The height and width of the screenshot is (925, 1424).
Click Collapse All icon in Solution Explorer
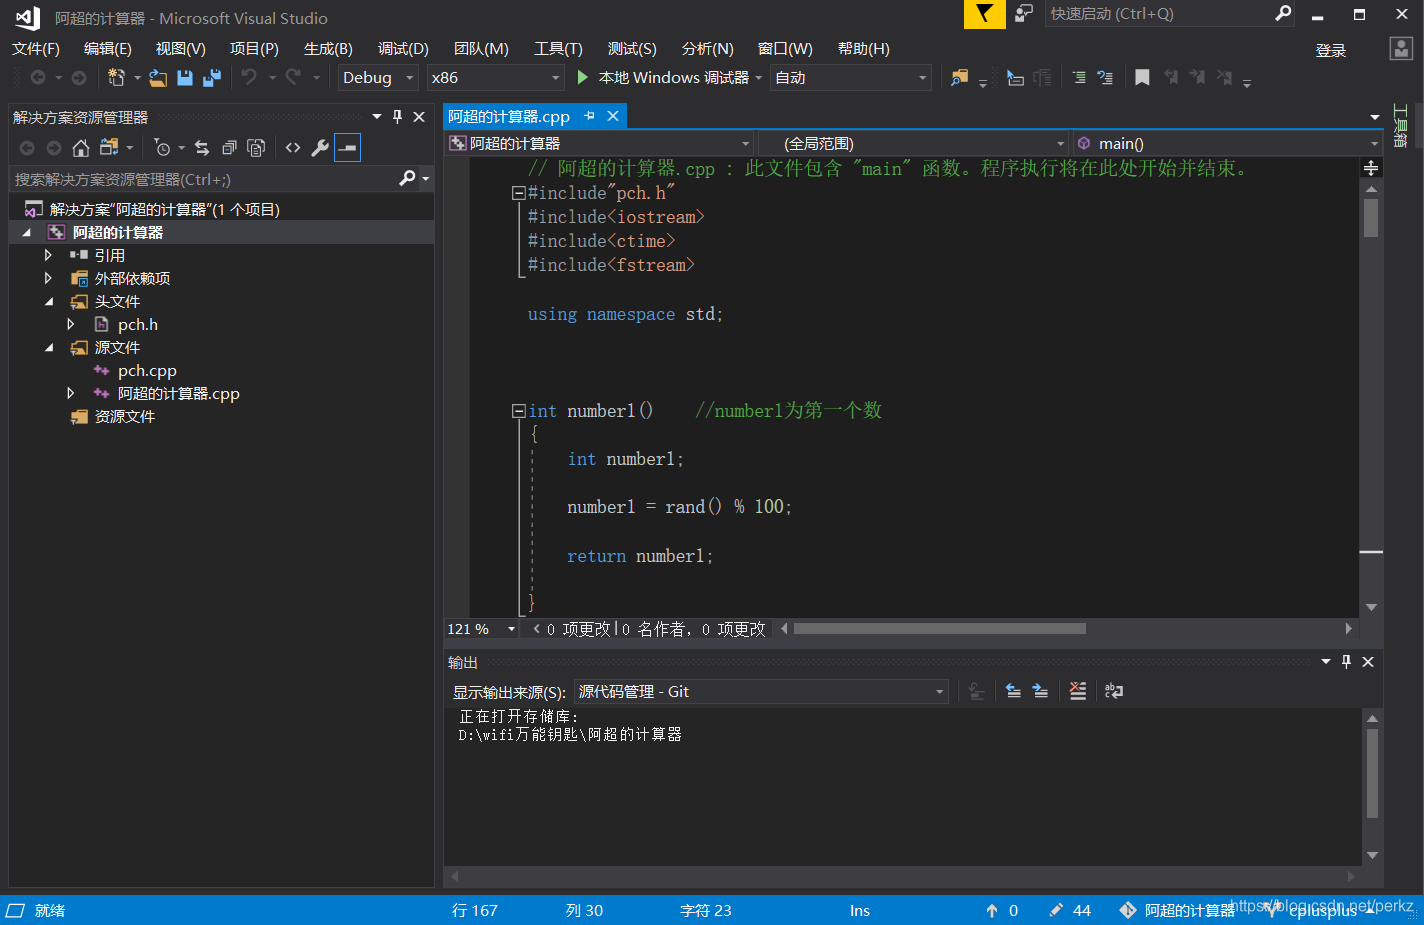point(229,148)
